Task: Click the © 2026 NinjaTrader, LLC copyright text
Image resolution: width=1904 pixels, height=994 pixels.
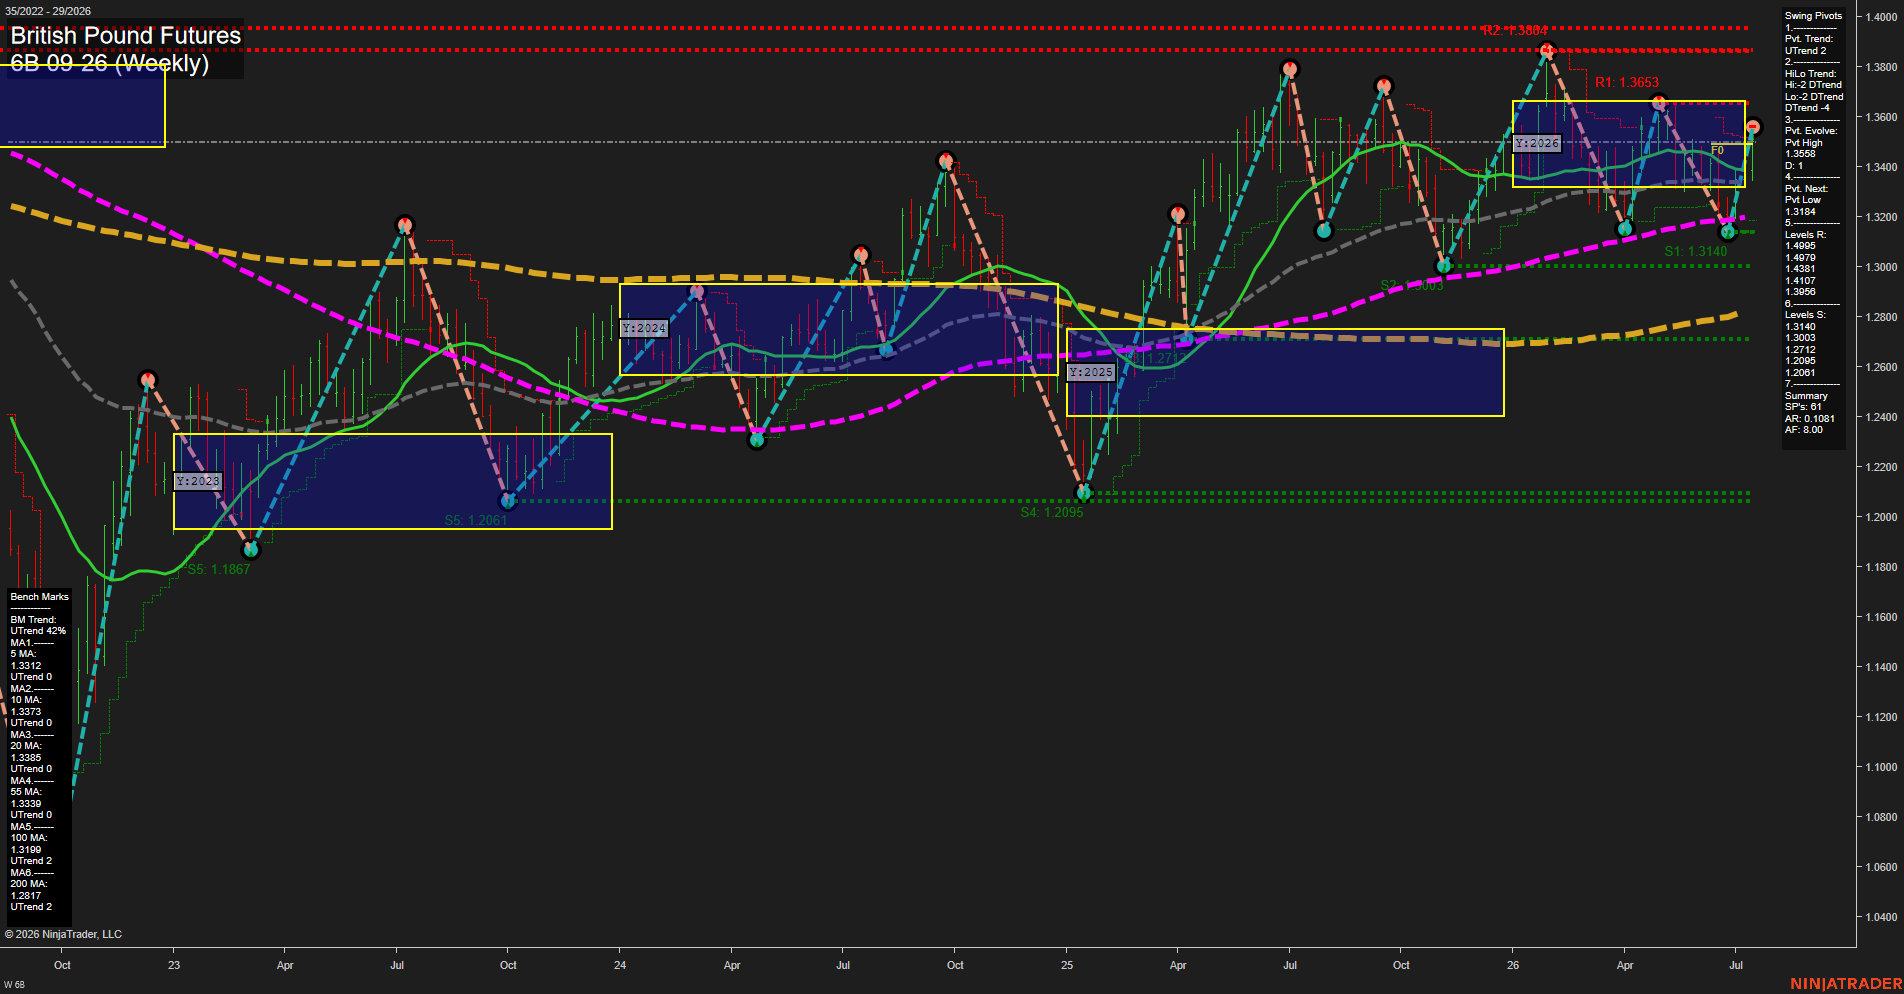Action: tap(63, 934)
